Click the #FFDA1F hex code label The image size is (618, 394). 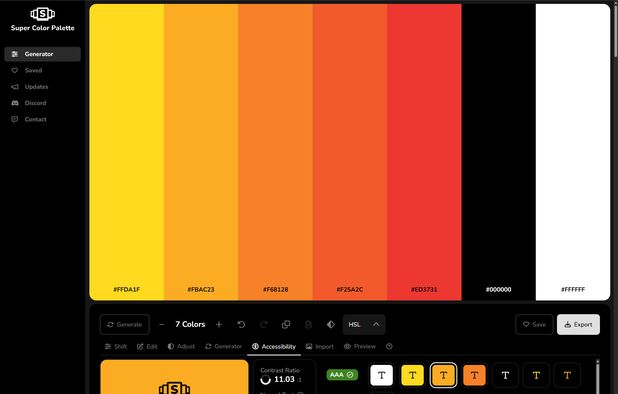(127, 289)
